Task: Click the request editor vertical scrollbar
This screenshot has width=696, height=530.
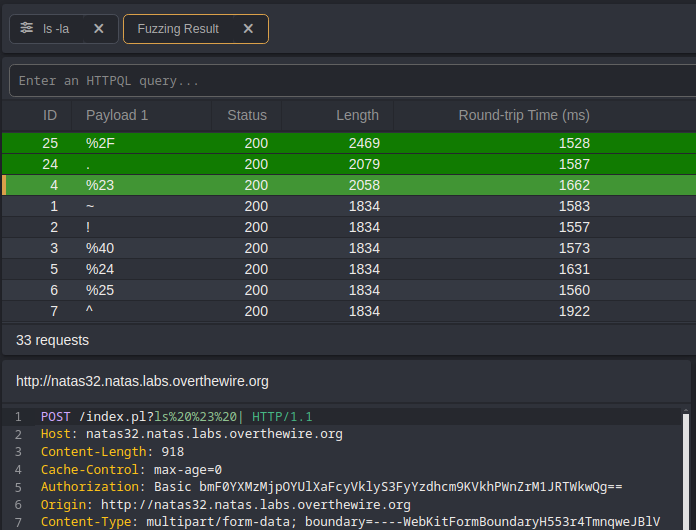Action: pos(686,470)
